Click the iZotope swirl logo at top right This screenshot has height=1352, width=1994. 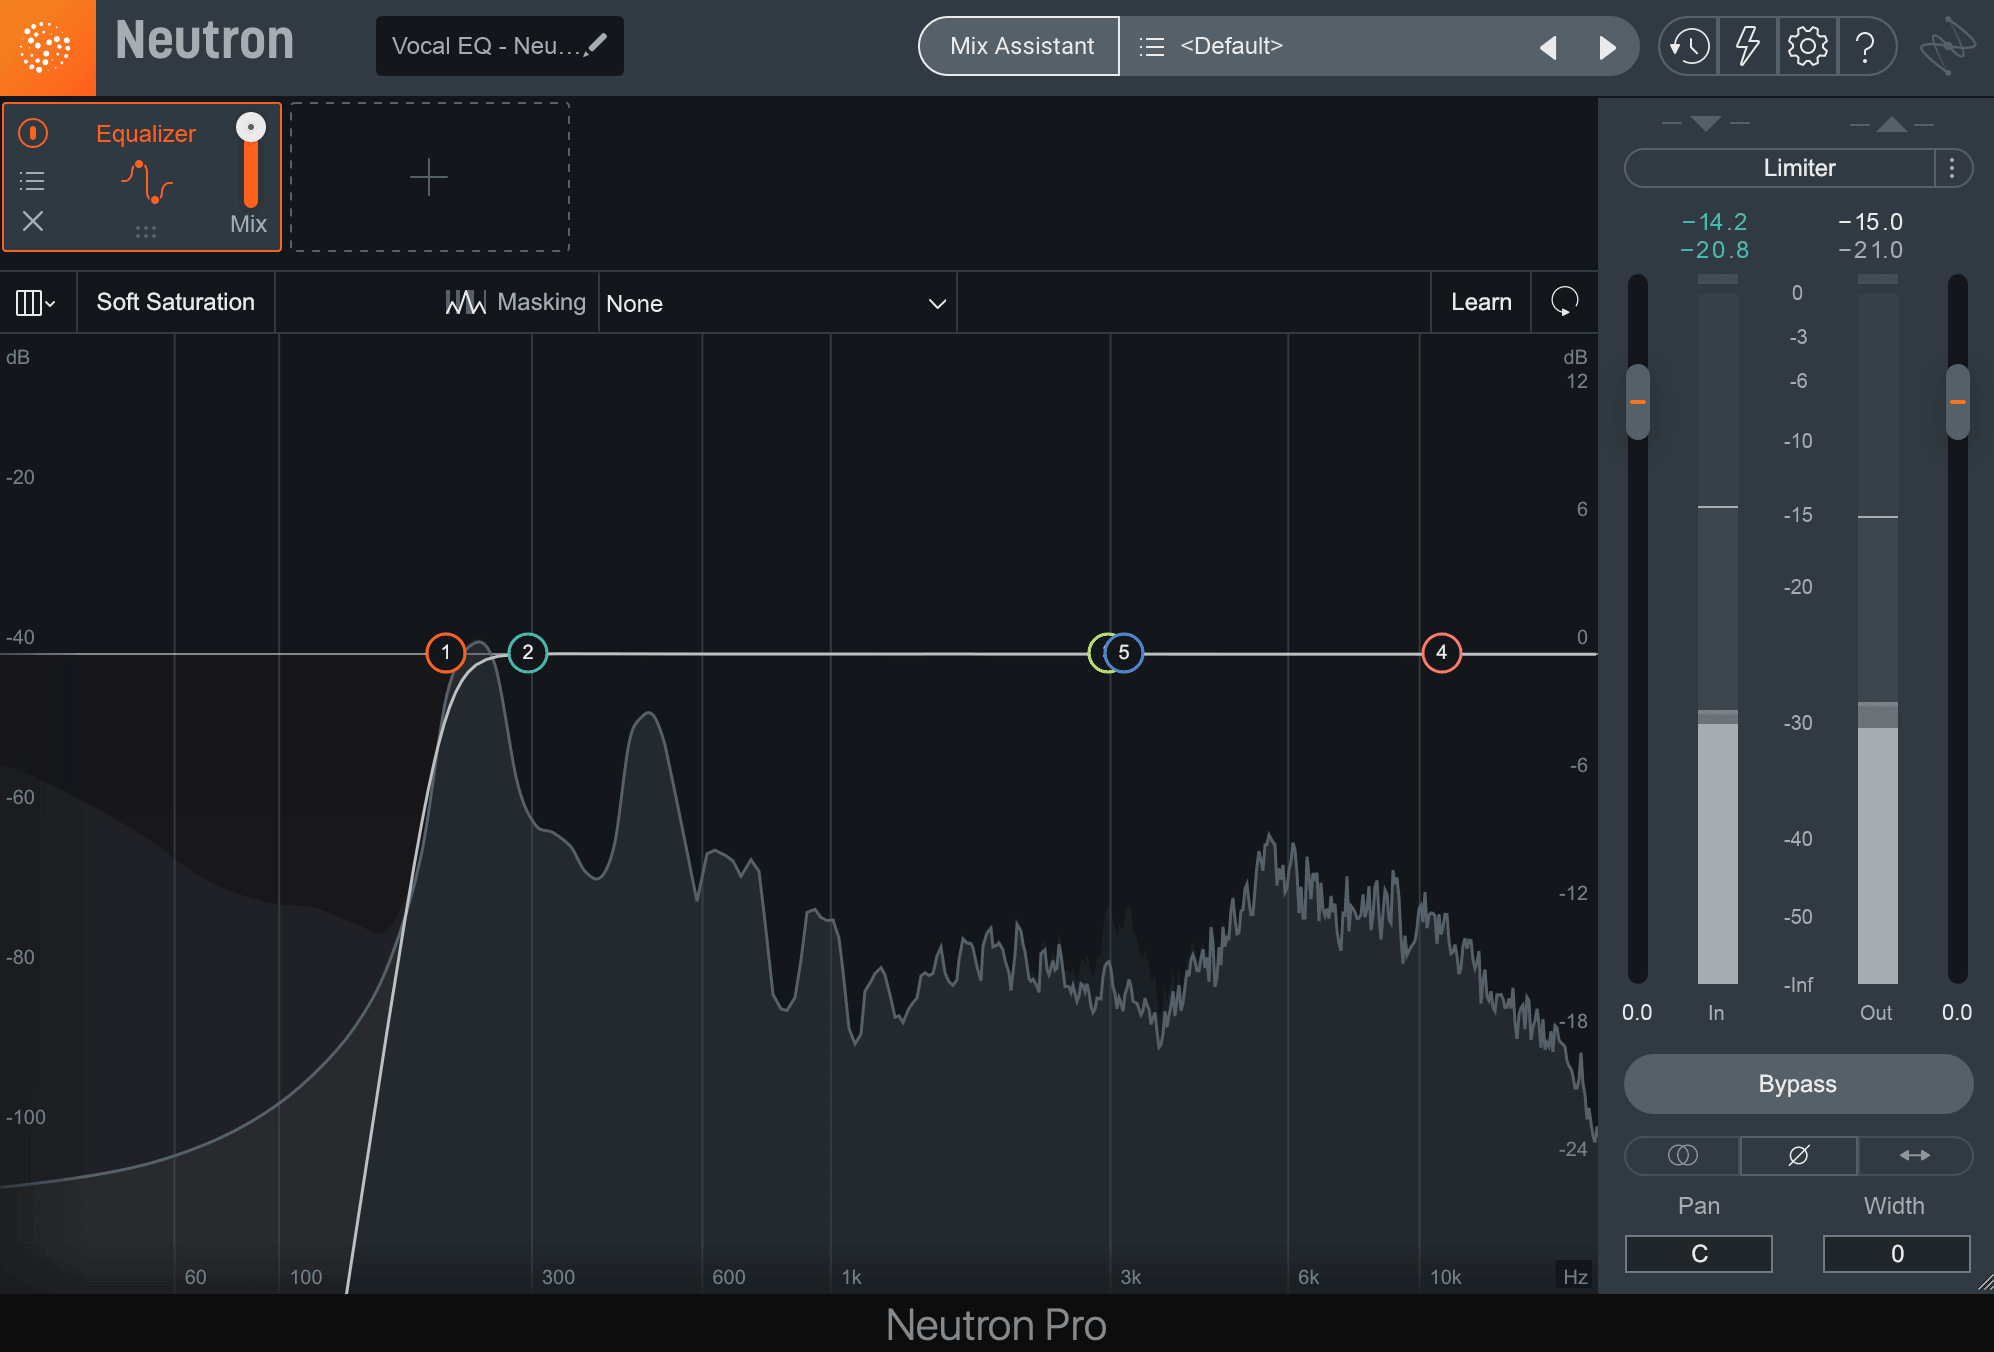pos(1947,46)
